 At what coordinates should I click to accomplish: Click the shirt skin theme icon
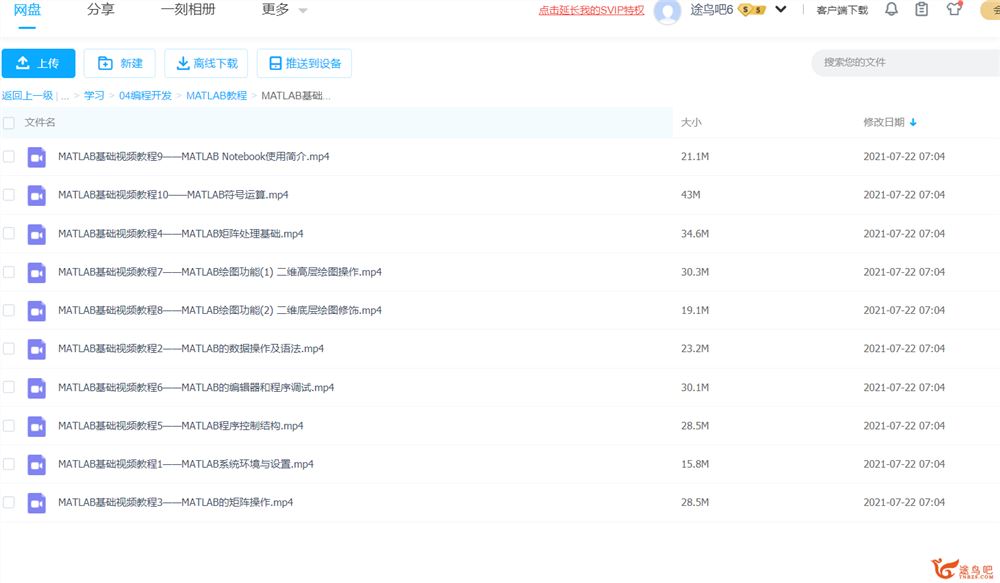(954, 10)
